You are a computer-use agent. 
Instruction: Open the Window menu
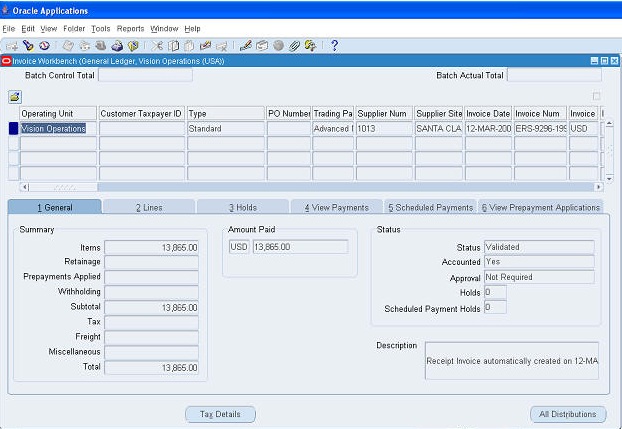164,29
